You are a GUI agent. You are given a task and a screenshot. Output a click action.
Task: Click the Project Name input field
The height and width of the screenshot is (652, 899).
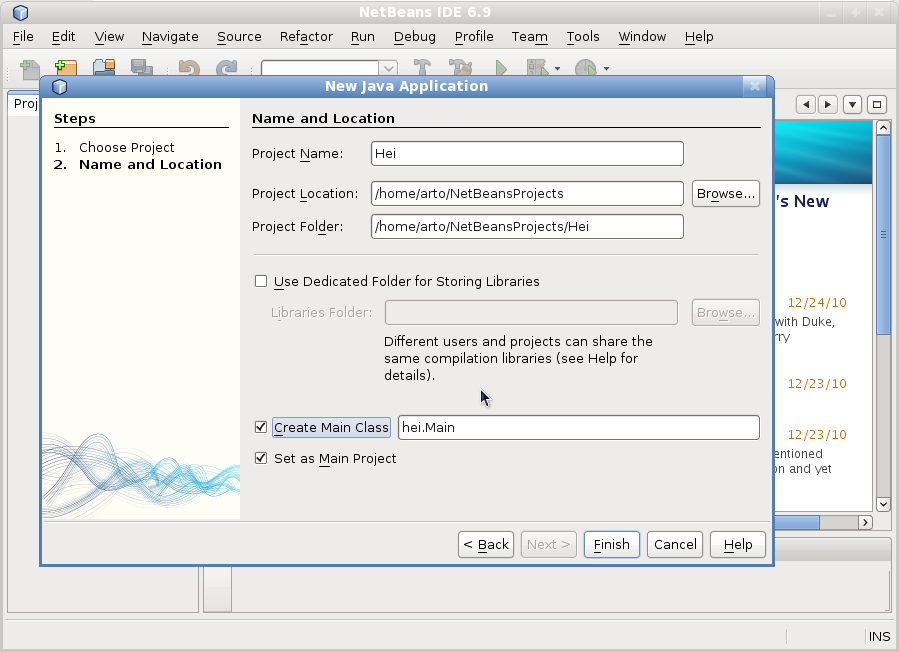[527, 154]
